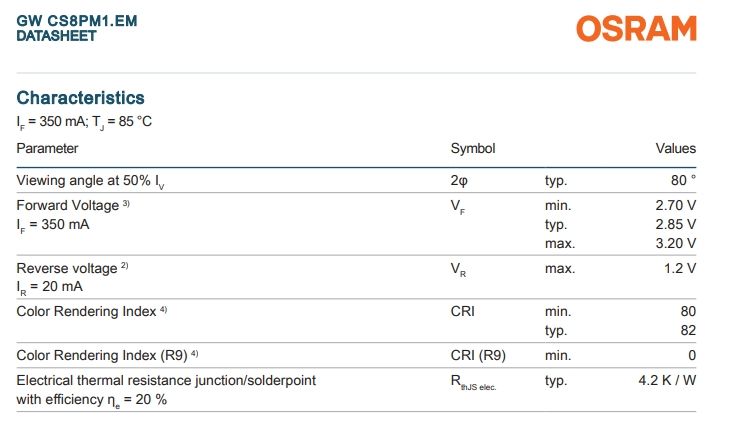Viewport: 731px width, 425px height.
Task: Click the Values column header
Action: click(675, 149)
